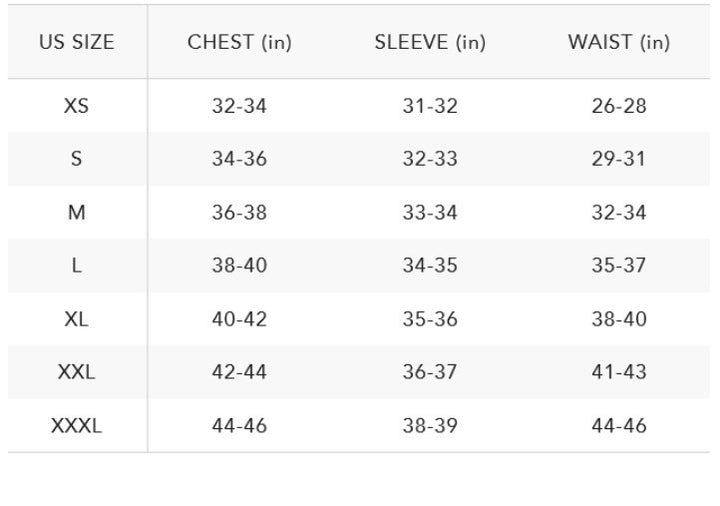Click the SLEEVE (in) column header
Image resolution: width=720 pixels, height=506 pixels.
tap(430, 43)
